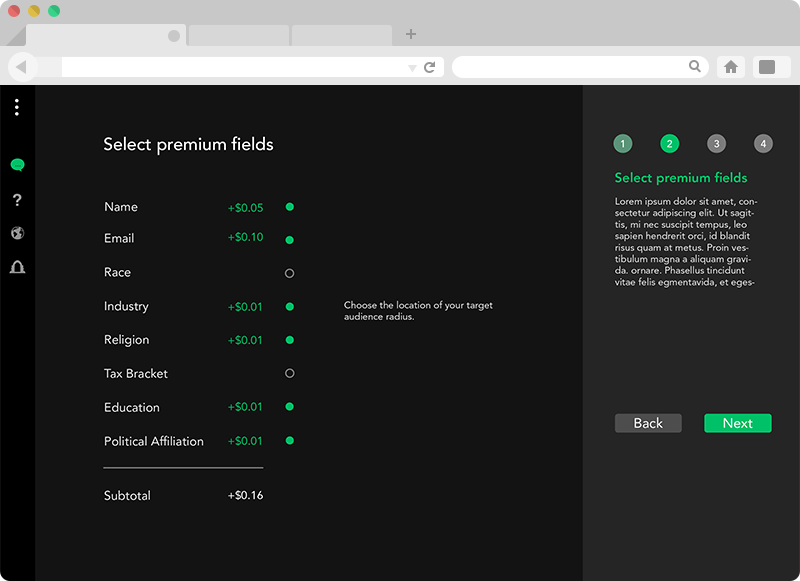Enable the Tax Bracket premium field
The width and height of the screenshot is (800, 581).
click(x=290, y=374)
